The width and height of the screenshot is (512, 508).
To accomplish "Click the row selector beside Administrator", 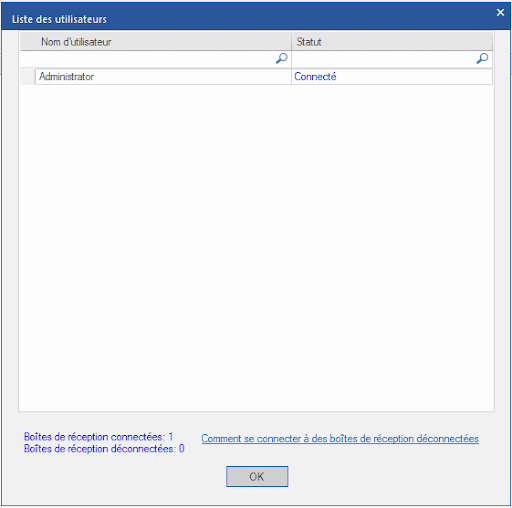I will 28,77.
